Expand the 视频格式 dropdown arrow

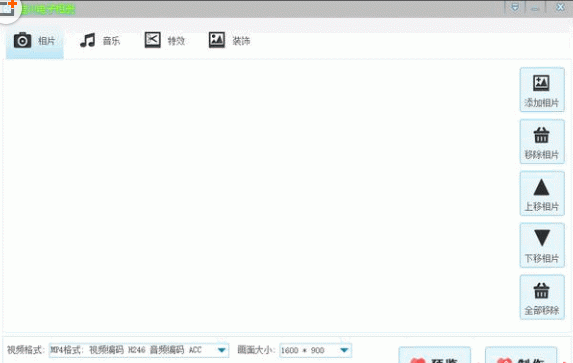[221, 350]
